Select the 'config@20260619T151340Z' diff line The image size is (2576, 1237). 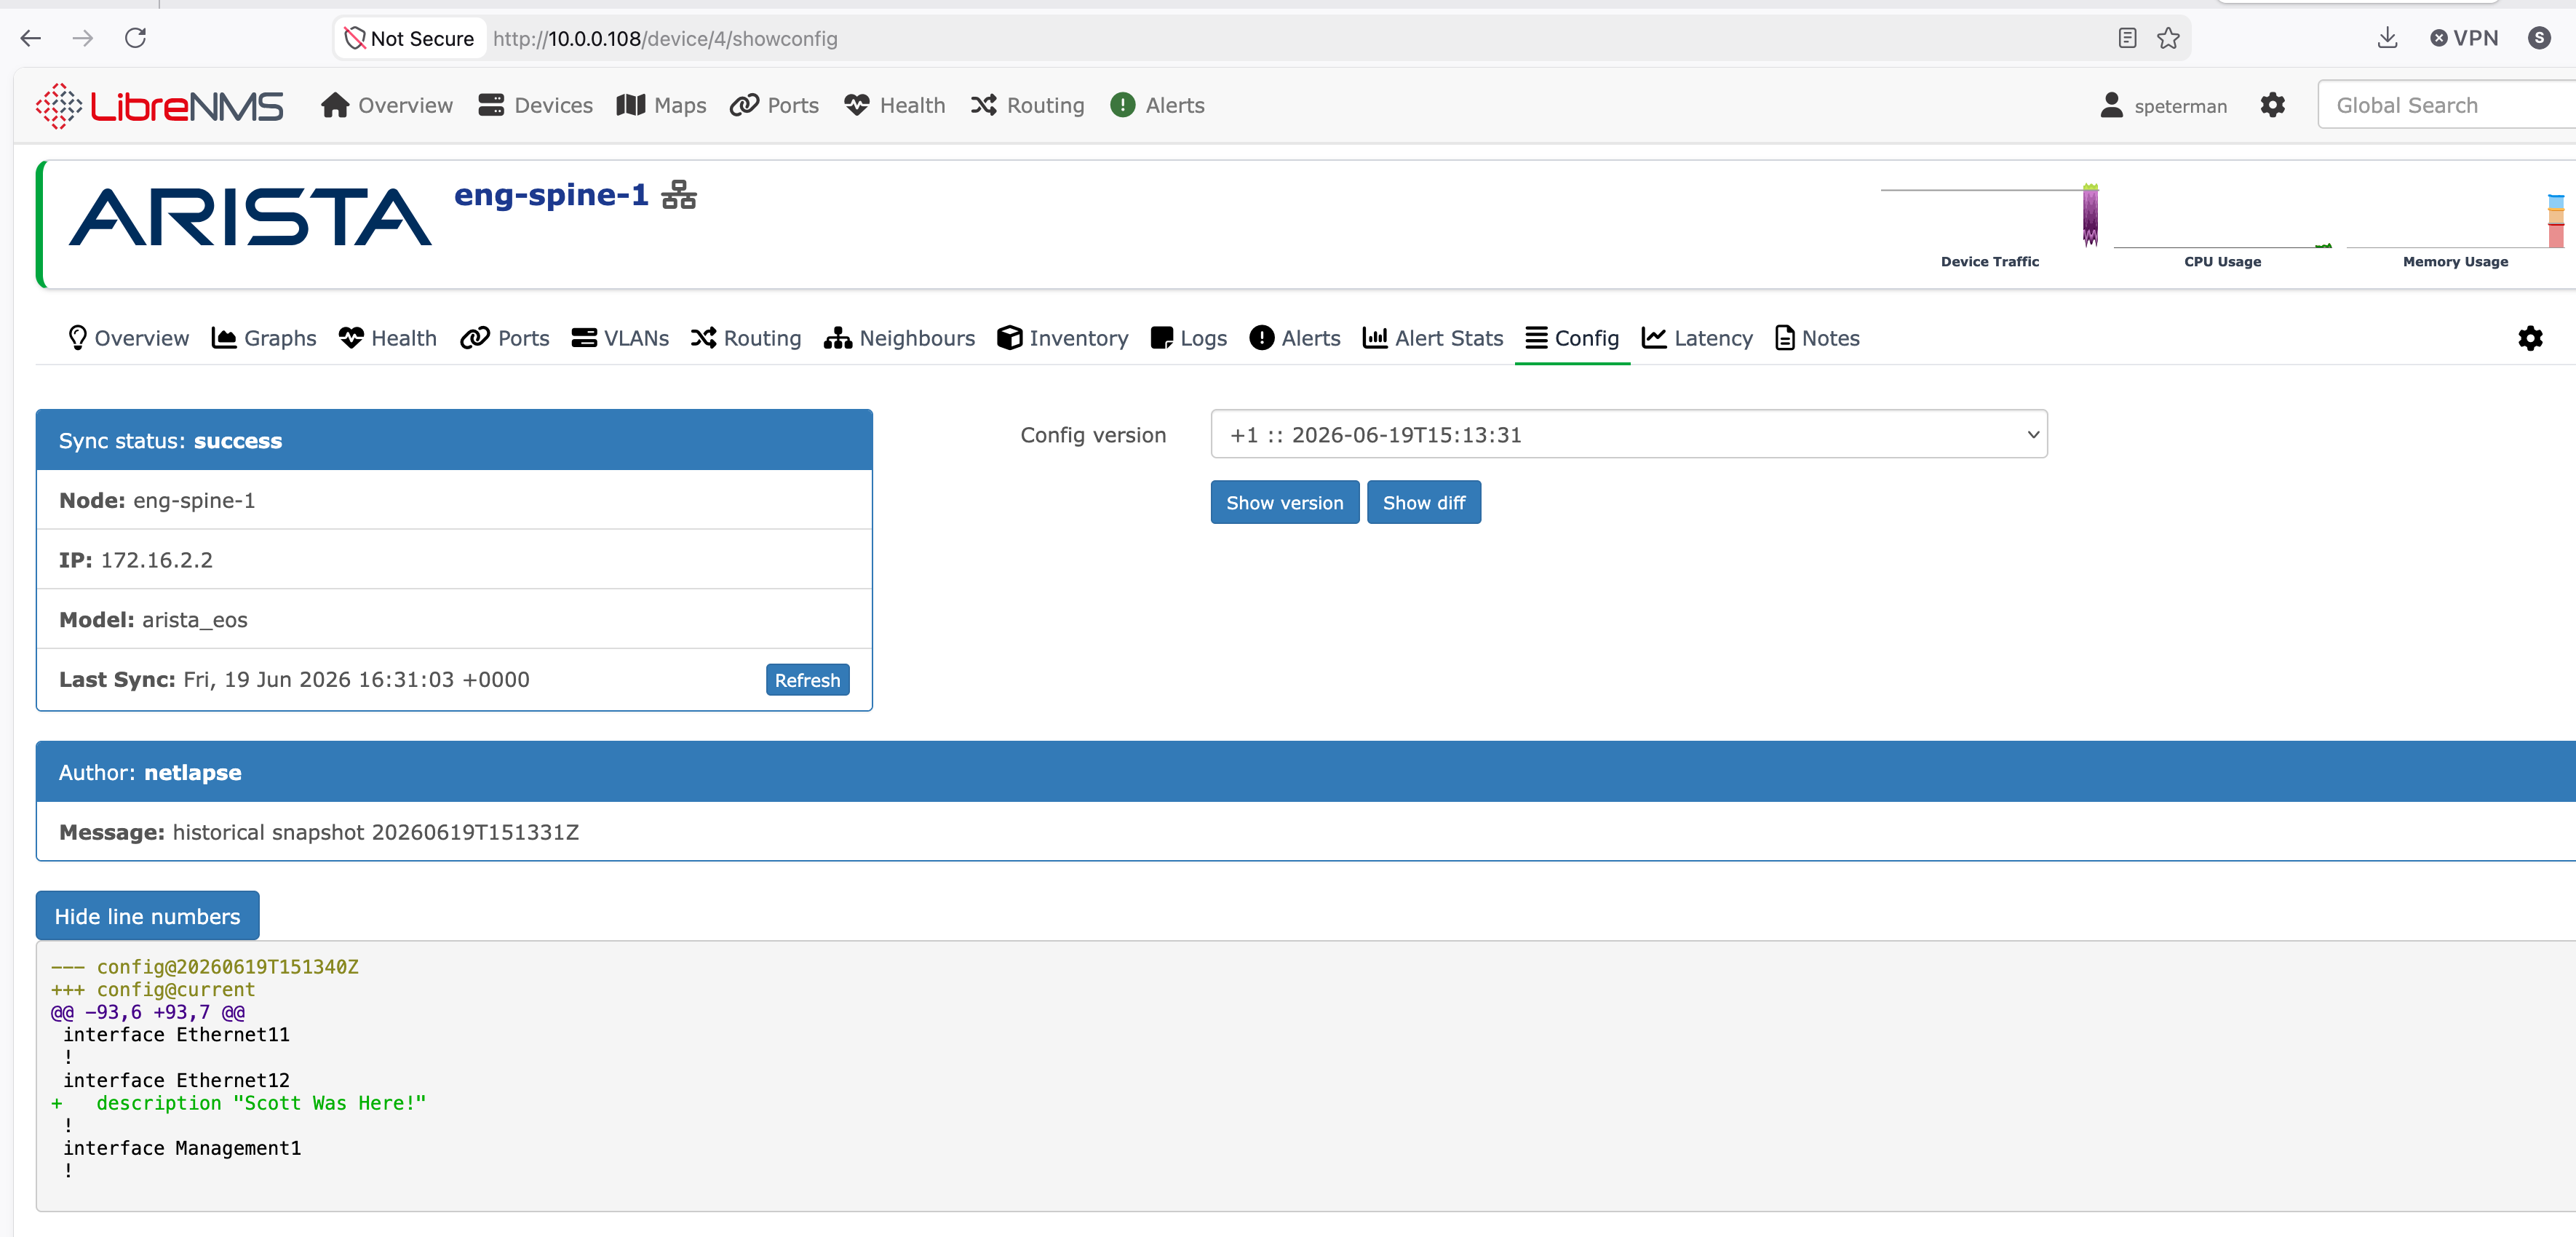pyautogui.click(x=205, y=967)
